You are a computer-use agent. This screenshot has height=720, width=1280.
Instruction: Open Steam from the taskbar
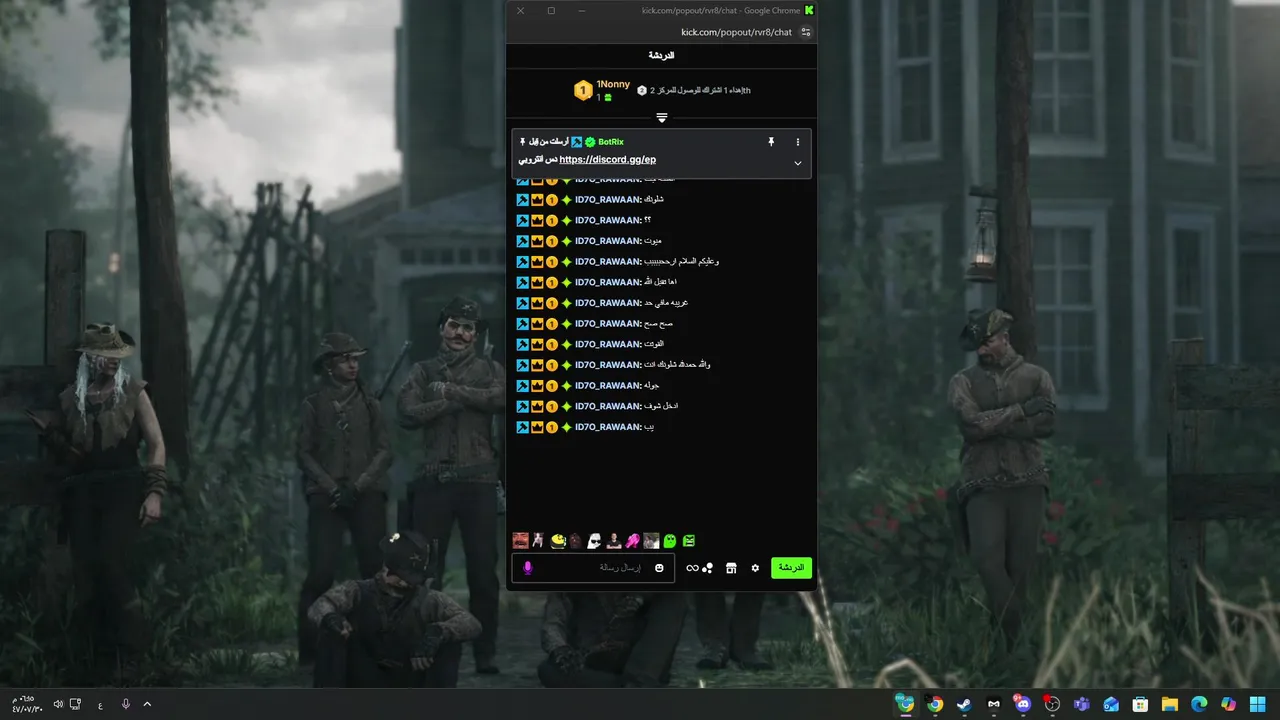tap(964, 704)
